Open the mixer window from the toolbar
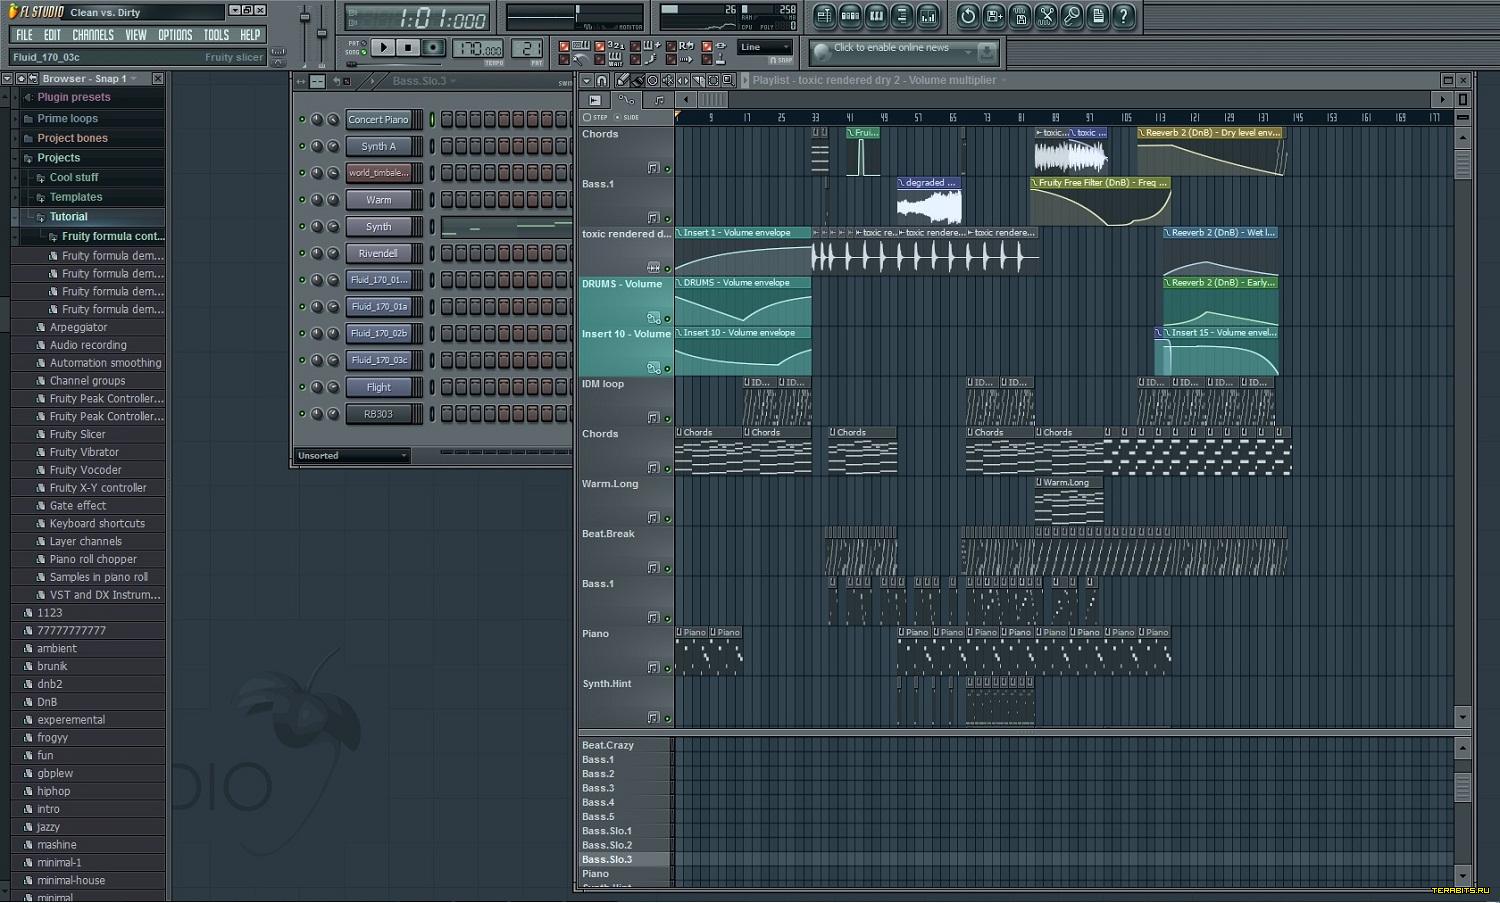The height and width of the screenshot is (903, 1500). [928, 16]
